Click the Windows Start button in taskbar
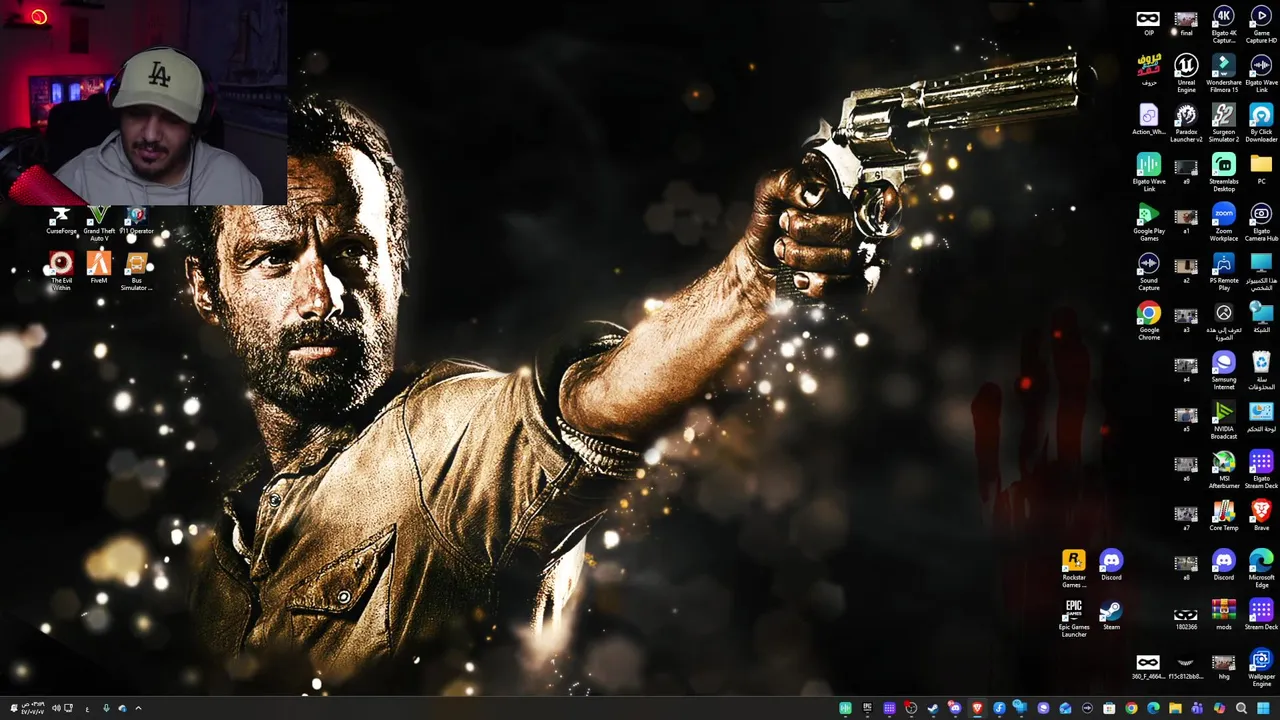 pyautogui.click(x=1263, y=708)
